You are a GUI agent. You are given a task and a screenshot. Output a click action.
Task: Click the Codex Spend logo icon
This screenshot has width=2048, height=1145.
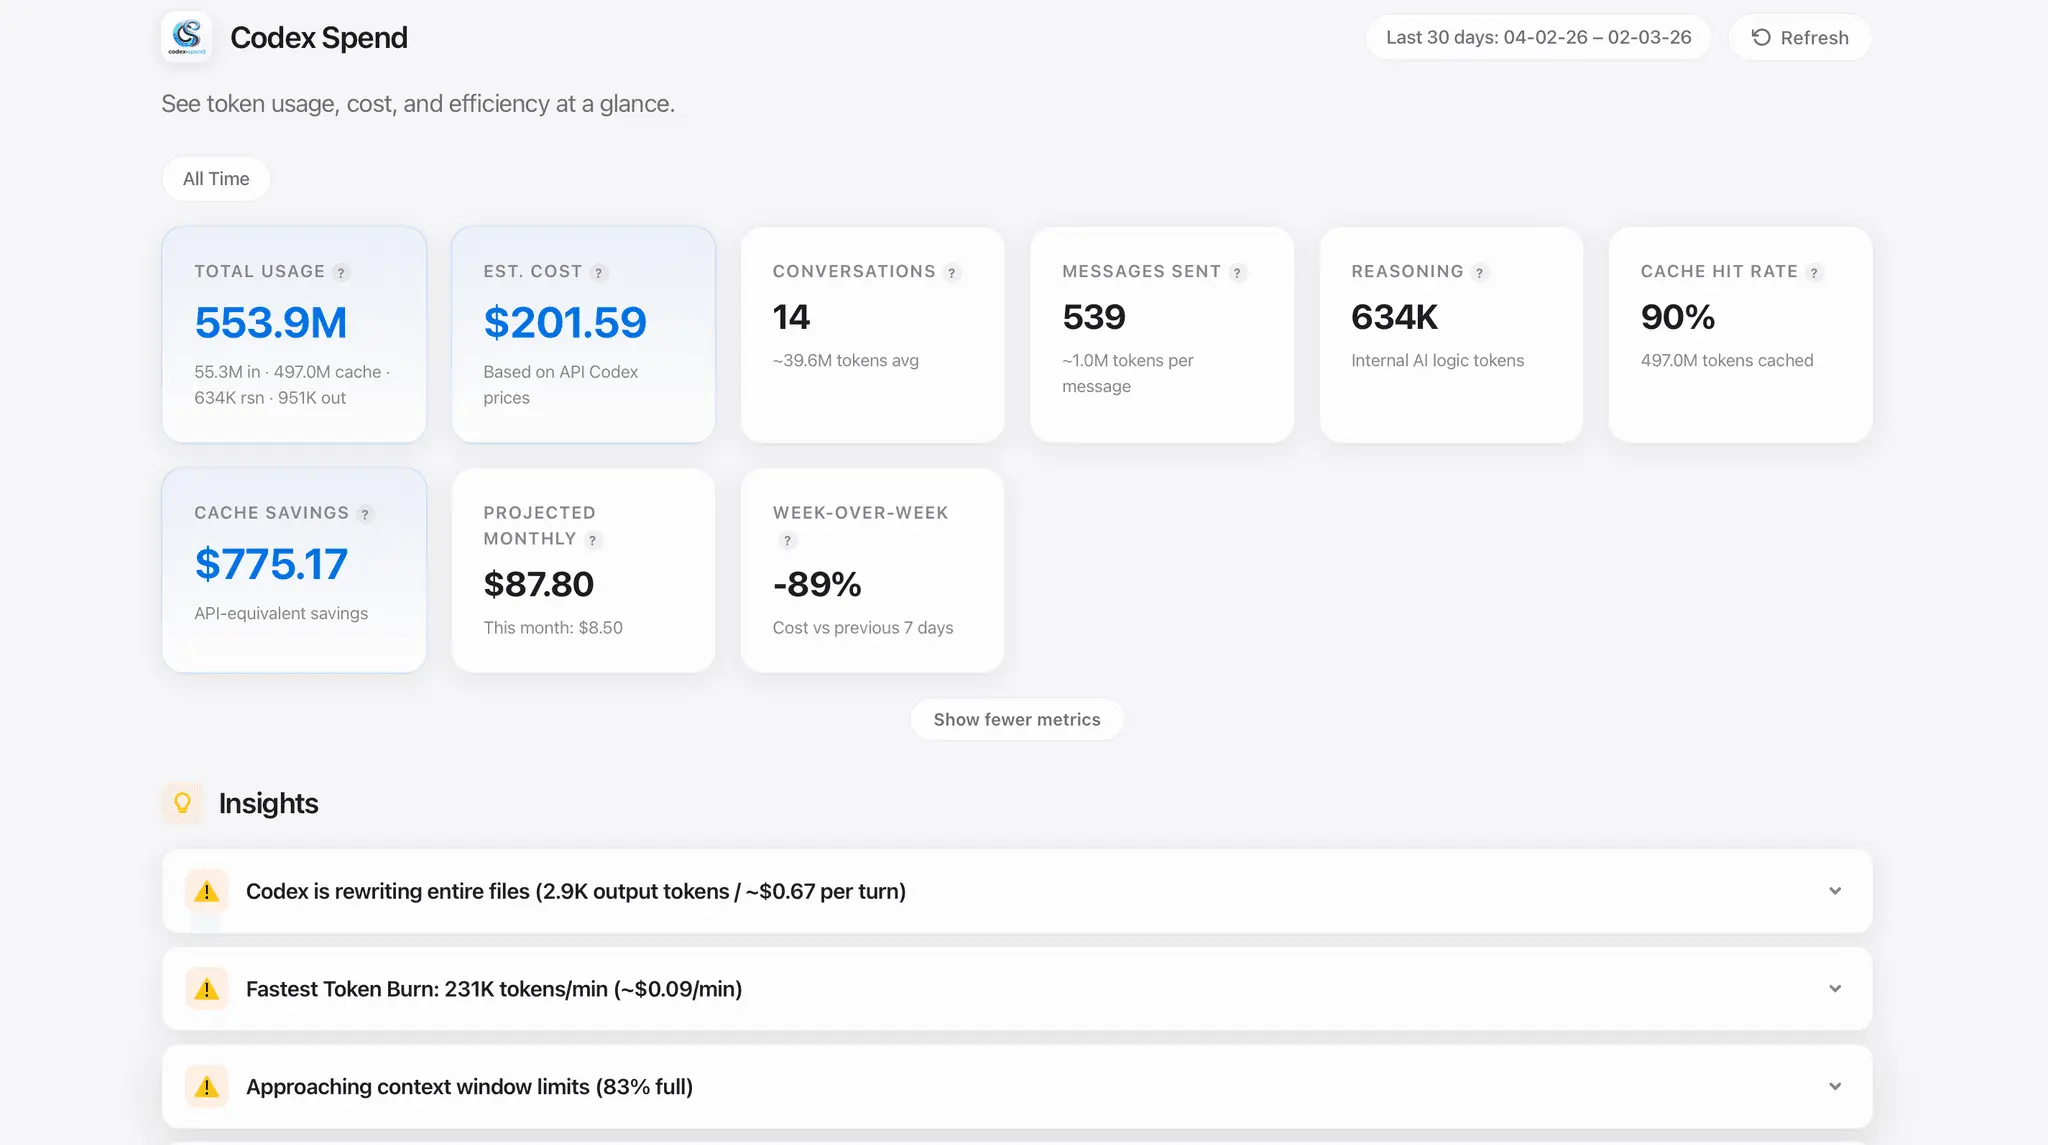pos(187,37)
